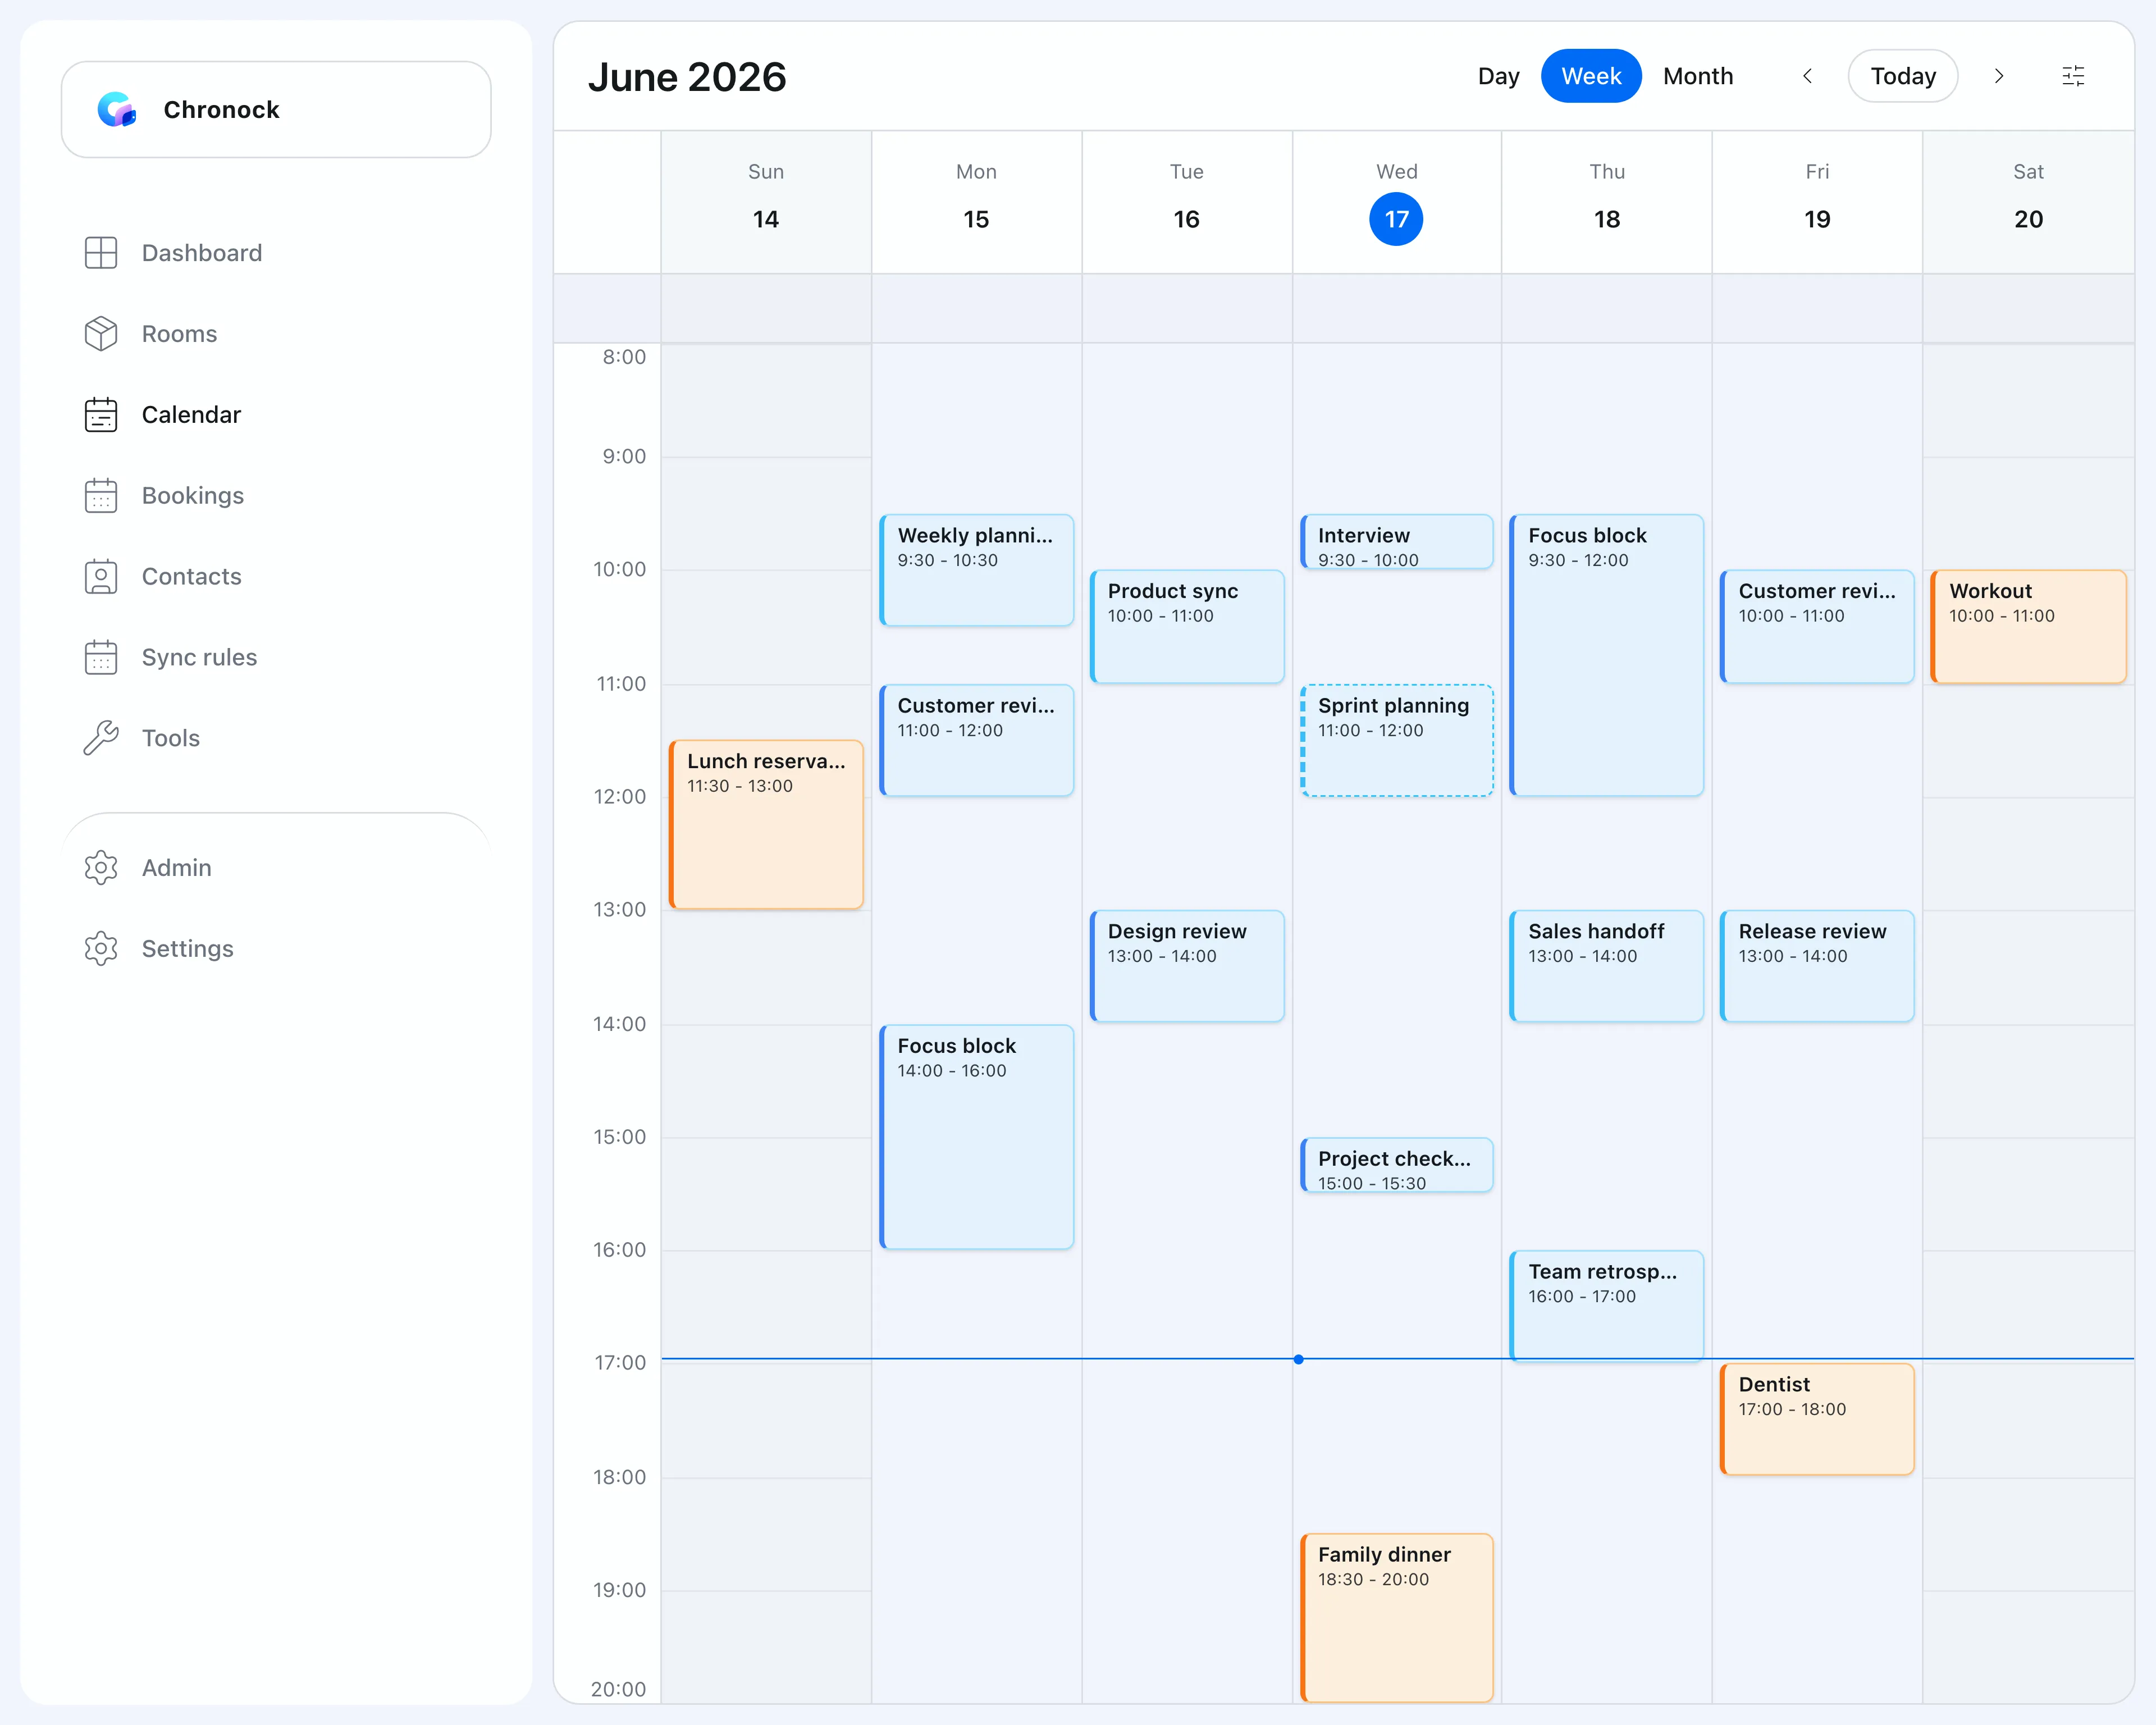
Task: Open Monday's Focus block 14:00 event
Action: 976,1137
